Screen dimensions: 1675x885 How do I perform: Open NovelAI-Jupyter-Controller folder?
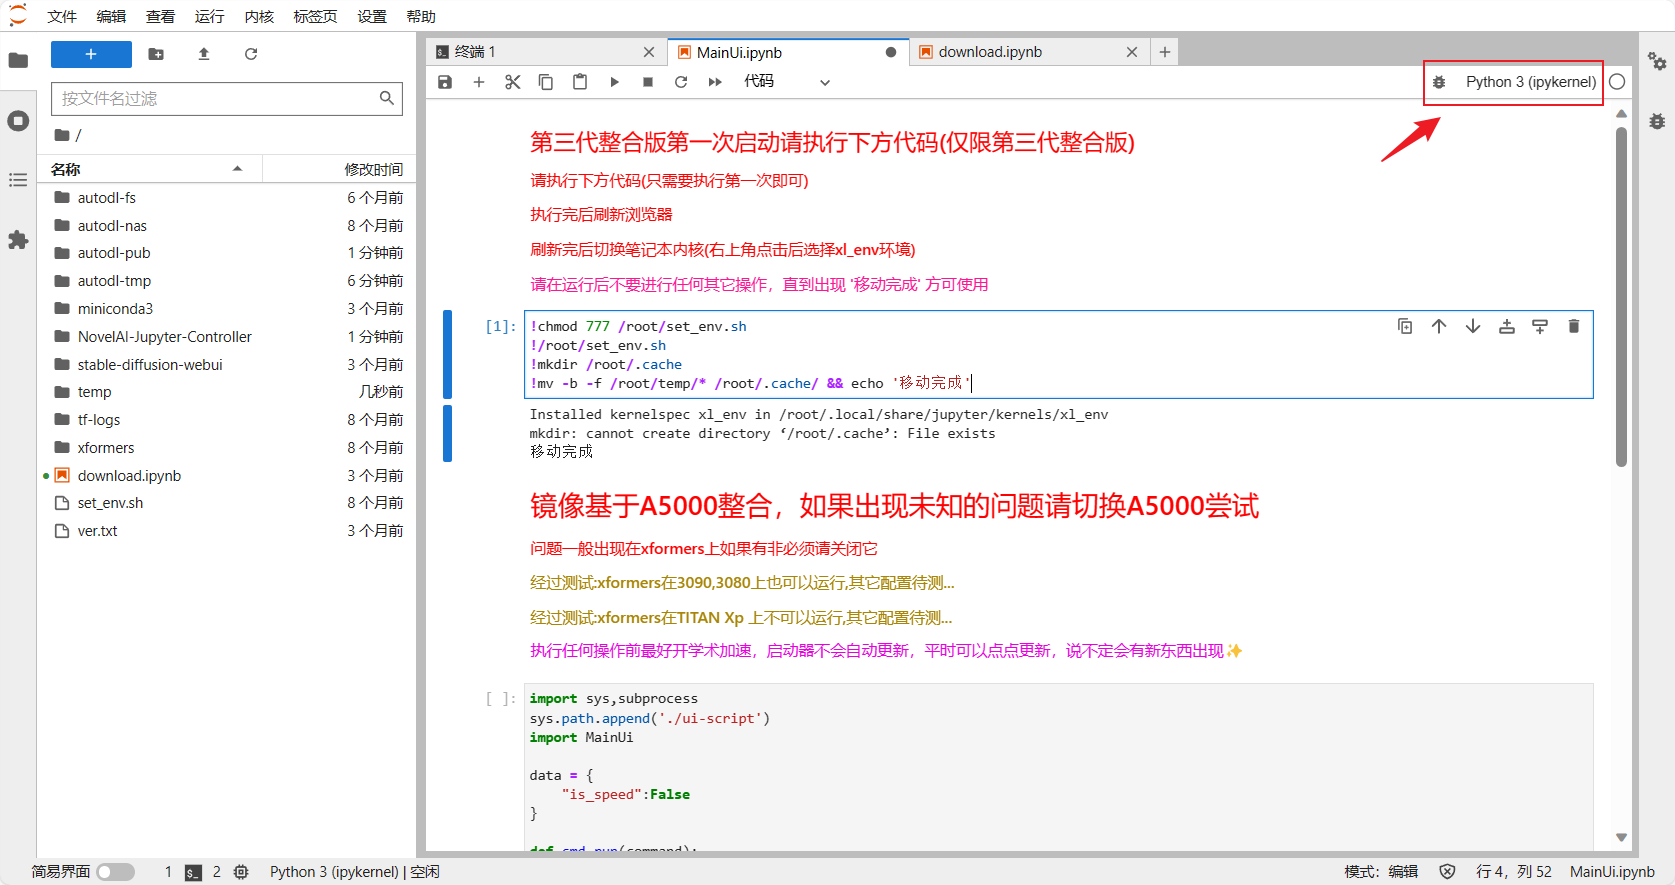(x=227, y=337)
